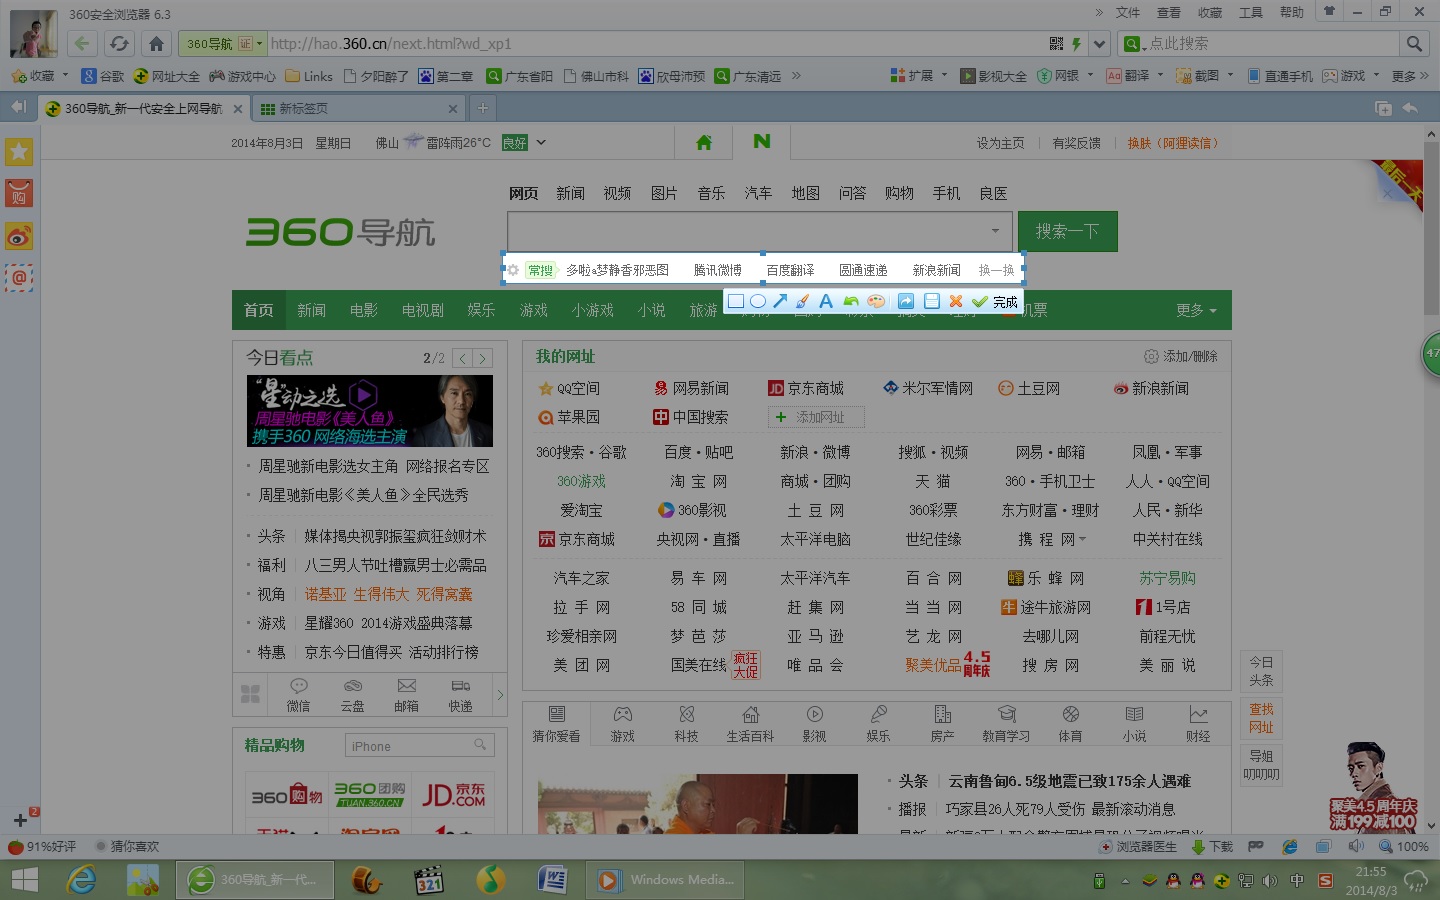Open the address bar history dropdown

(x=1100, y=44)
